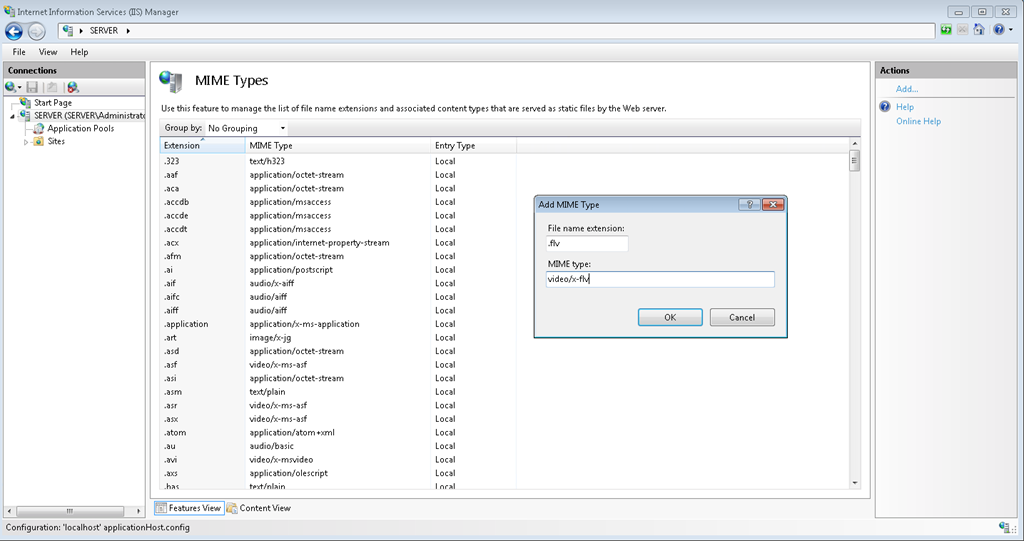
Task: Click the Sites folder icon in tree
Action: pyautogui.click(x=39, y=141)
